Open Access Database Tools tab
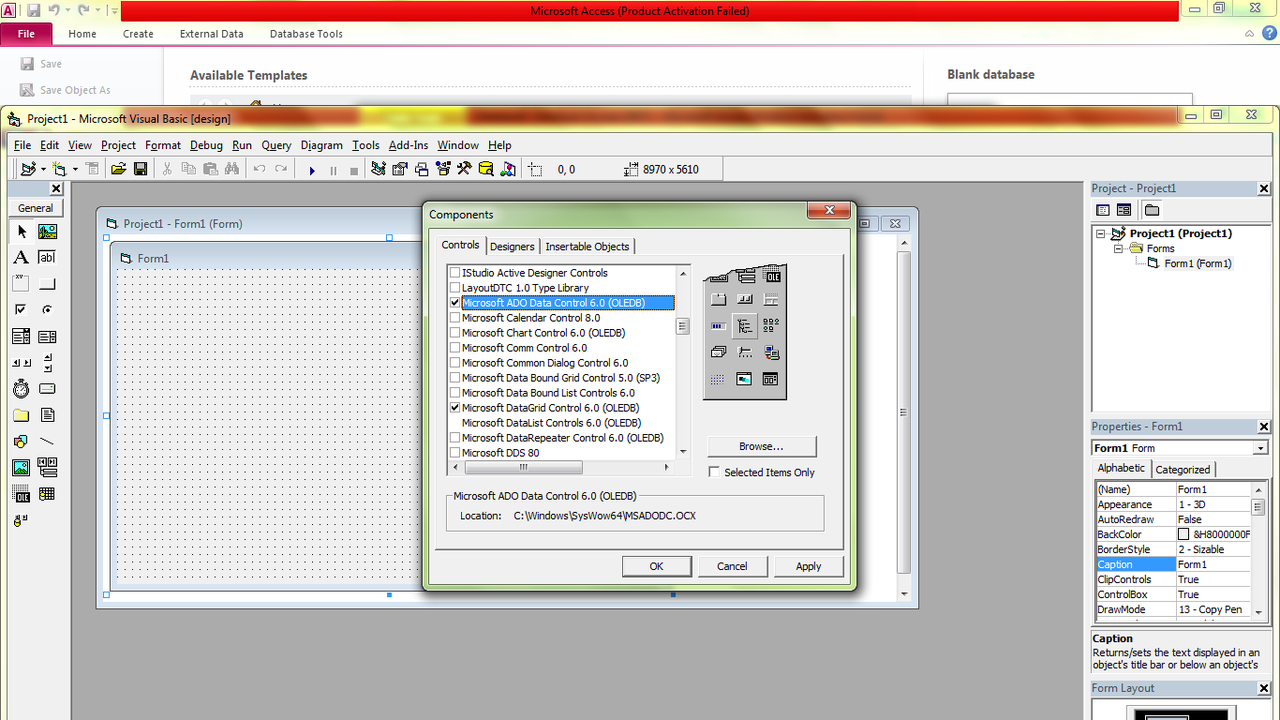This screenshot has width=1280, height=720. click(306, 34)
